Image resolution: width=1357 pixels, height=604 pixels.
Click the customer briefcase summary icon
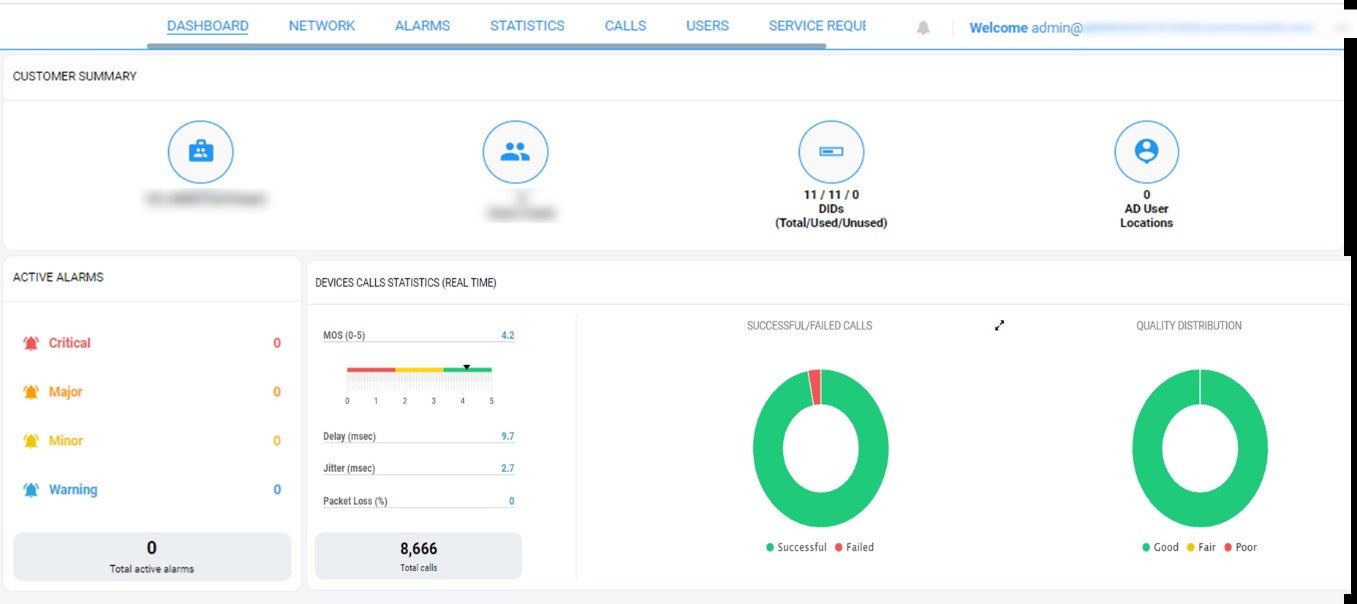click(x=200, y=151)
